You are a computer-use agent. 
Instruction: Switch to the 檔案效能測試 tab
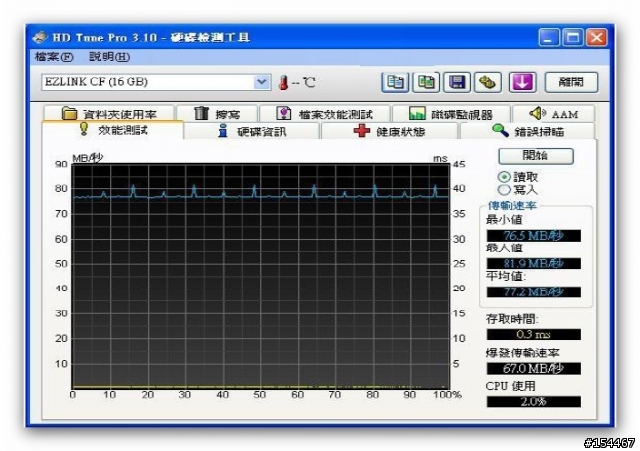325,113
